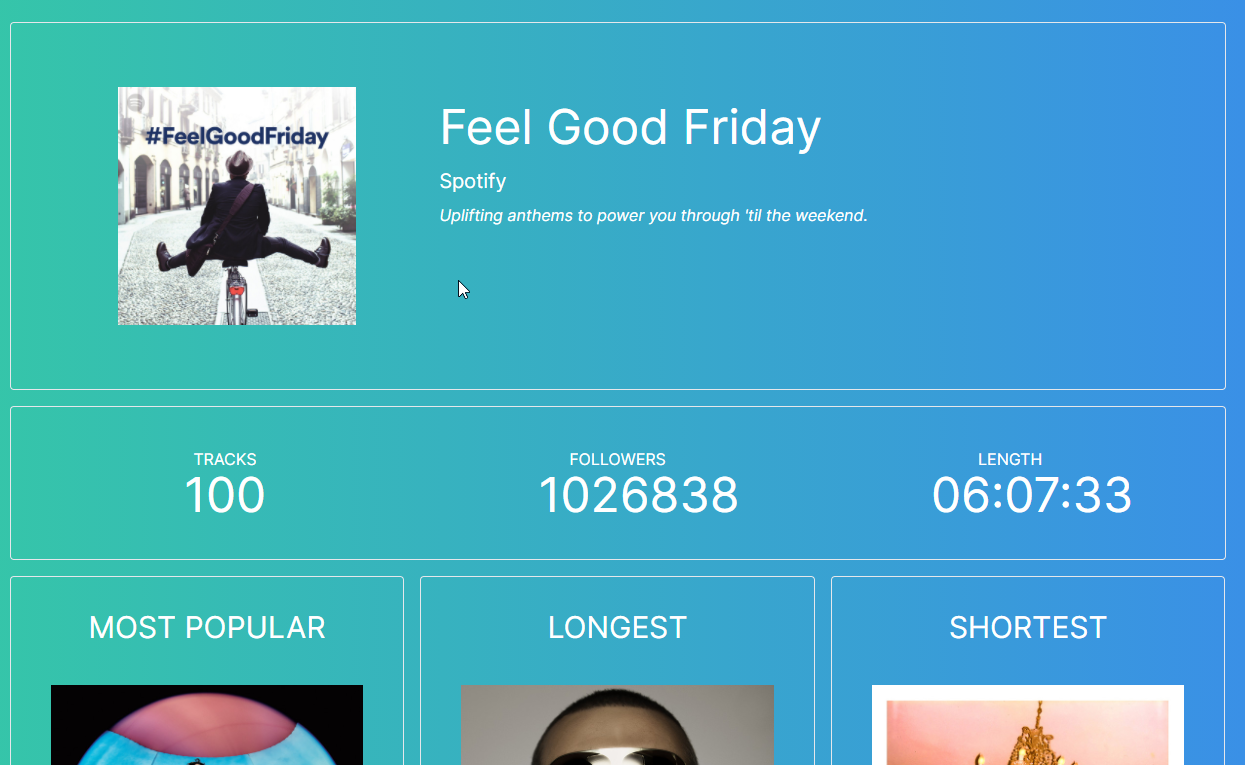Click the SHORTEST heading
Screen dimensions: 1245x765
point(1028,627)
